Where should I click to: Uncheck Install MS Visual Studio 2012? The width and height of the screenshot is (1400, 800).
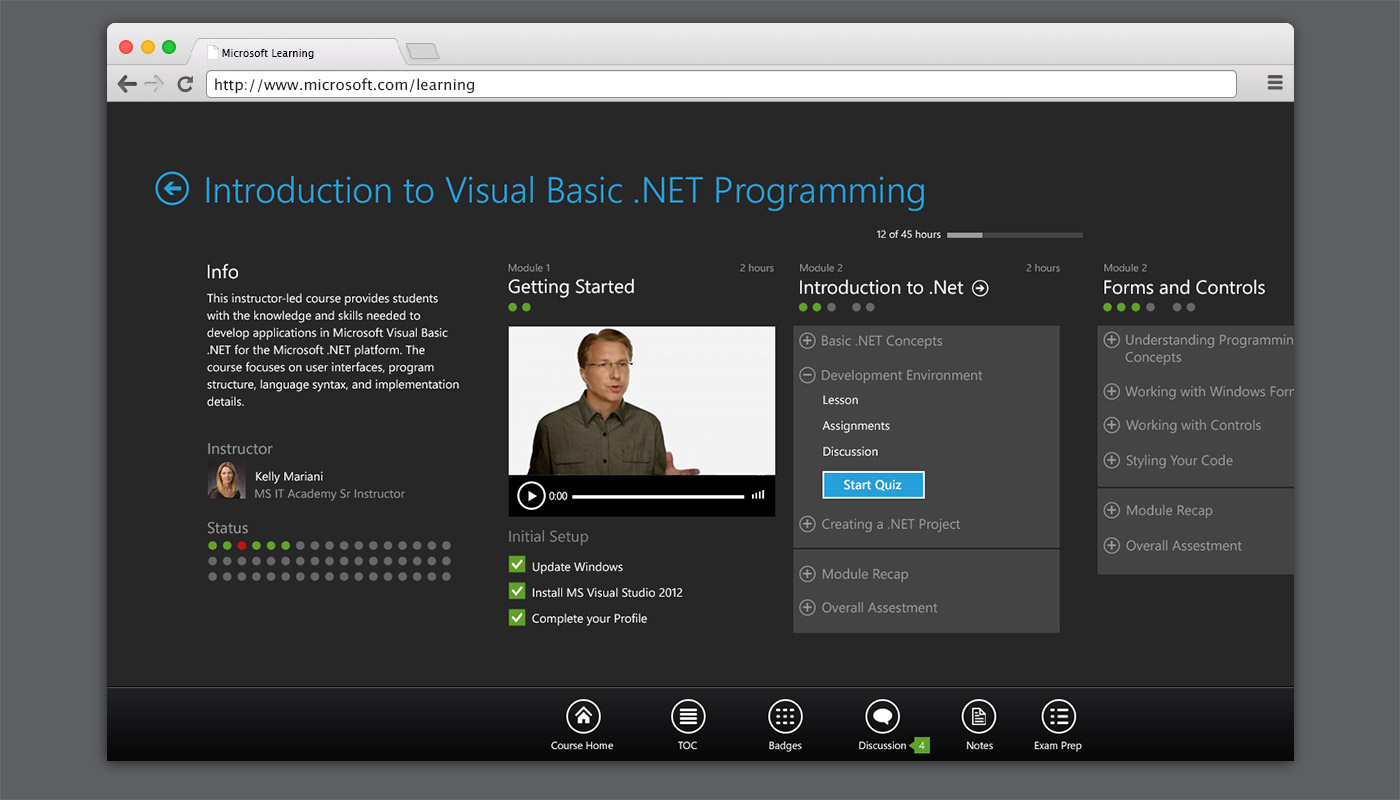(517, 591)
